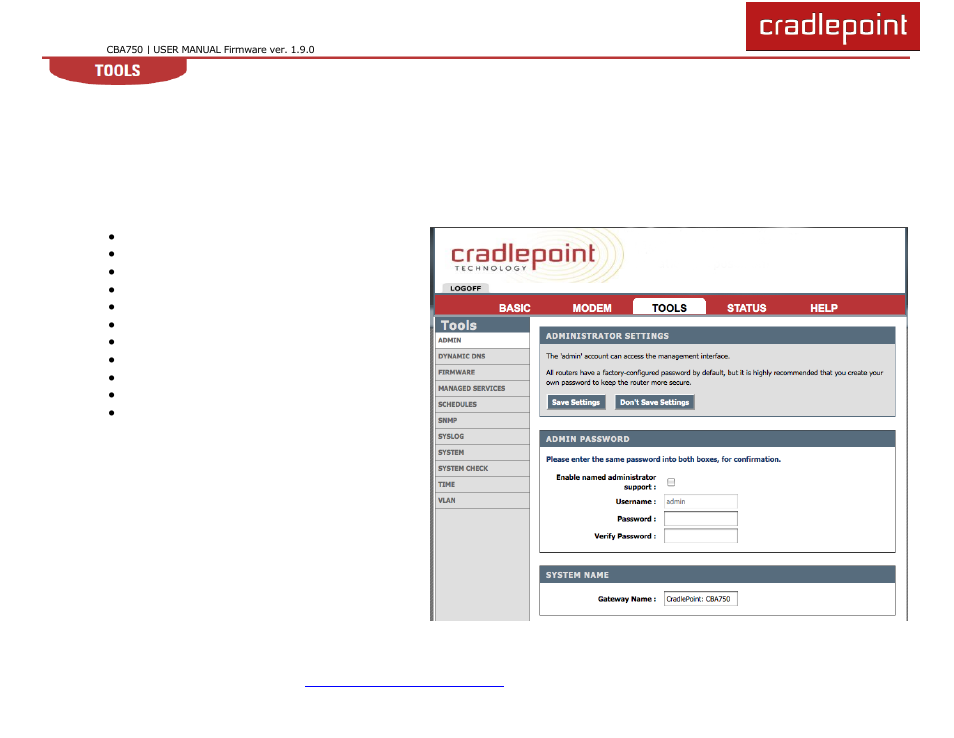Click the red cradlepoint logo at top right
Image resolution: width=954 pixels, height=738 pixels.
[832, 26]
